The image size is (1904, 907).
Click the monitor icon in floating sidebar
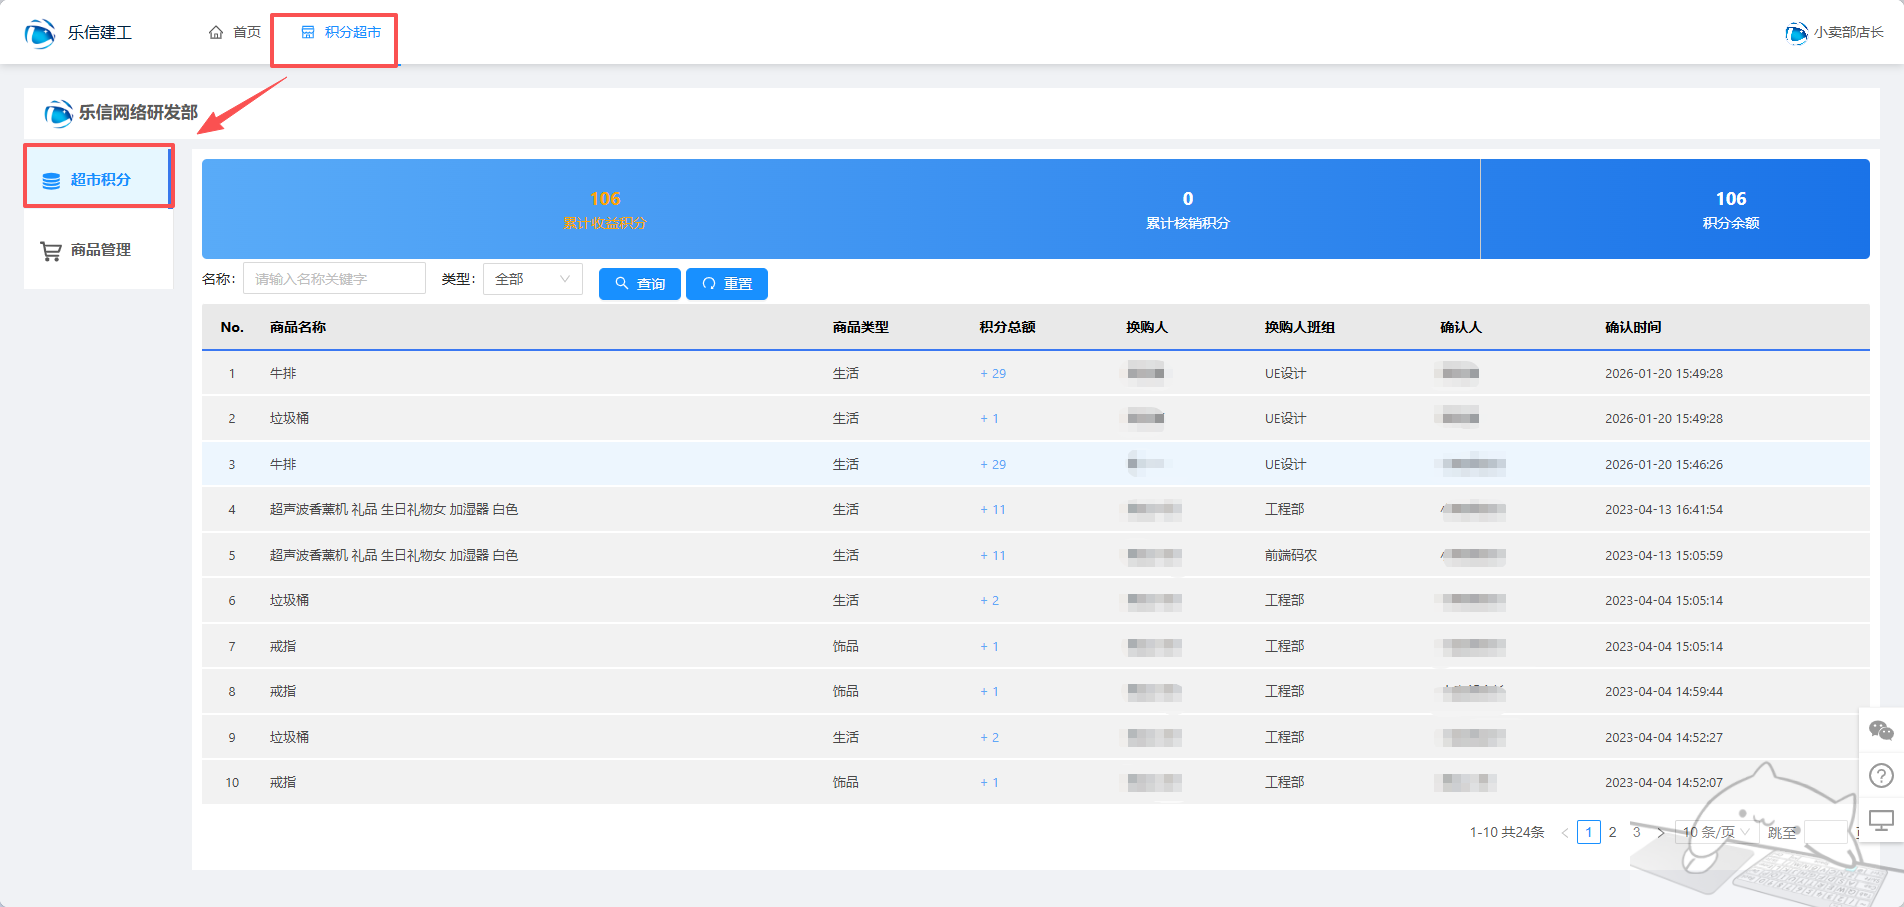coord(1881,821)
